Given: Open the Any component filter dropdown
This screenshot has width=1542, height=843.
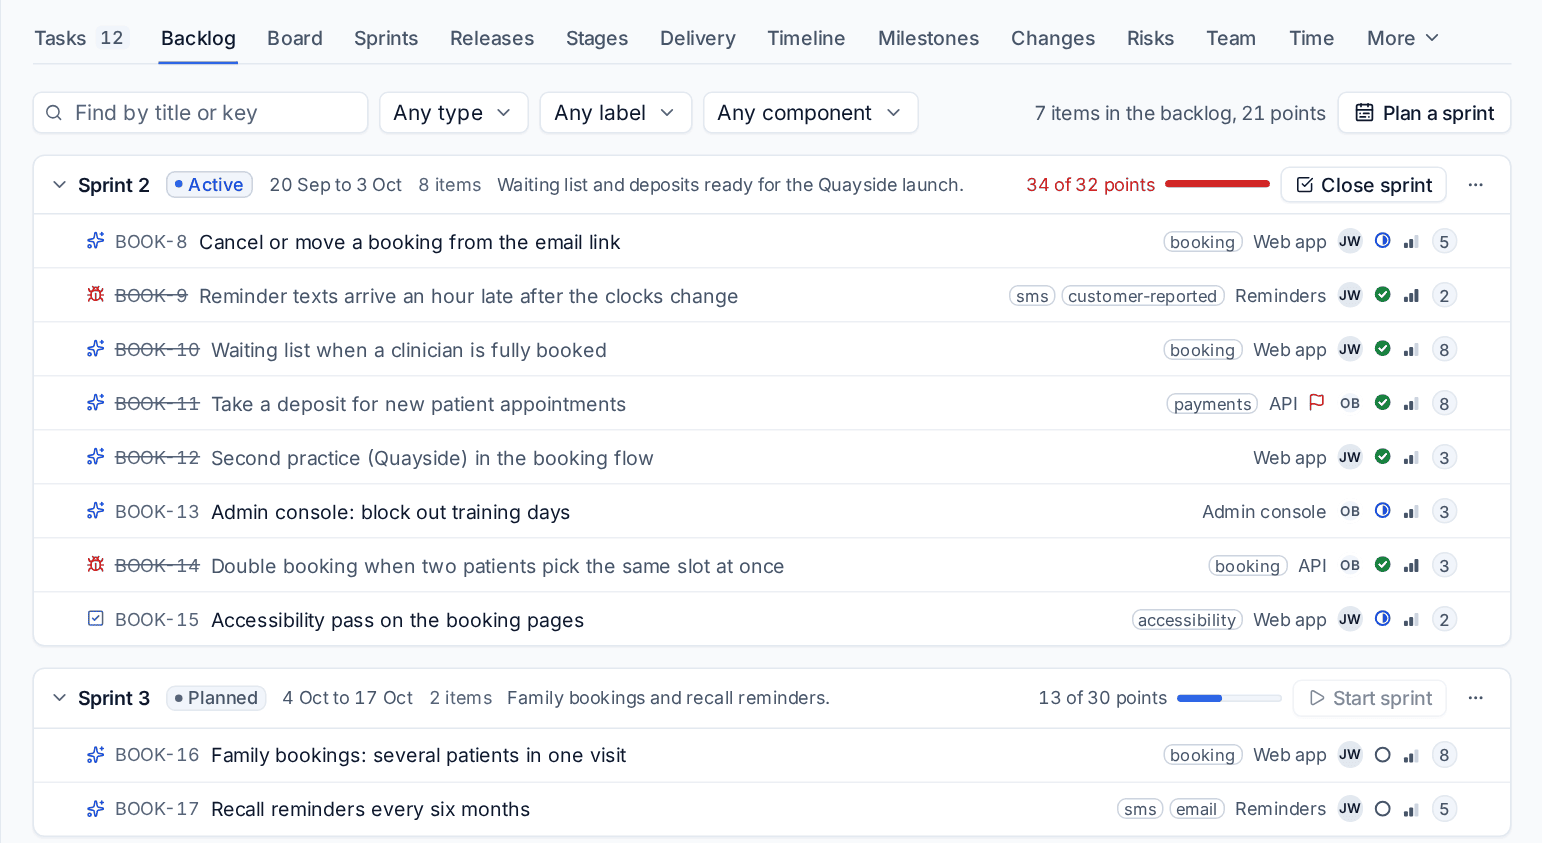Looking at the screenshot, I should 811,113.
